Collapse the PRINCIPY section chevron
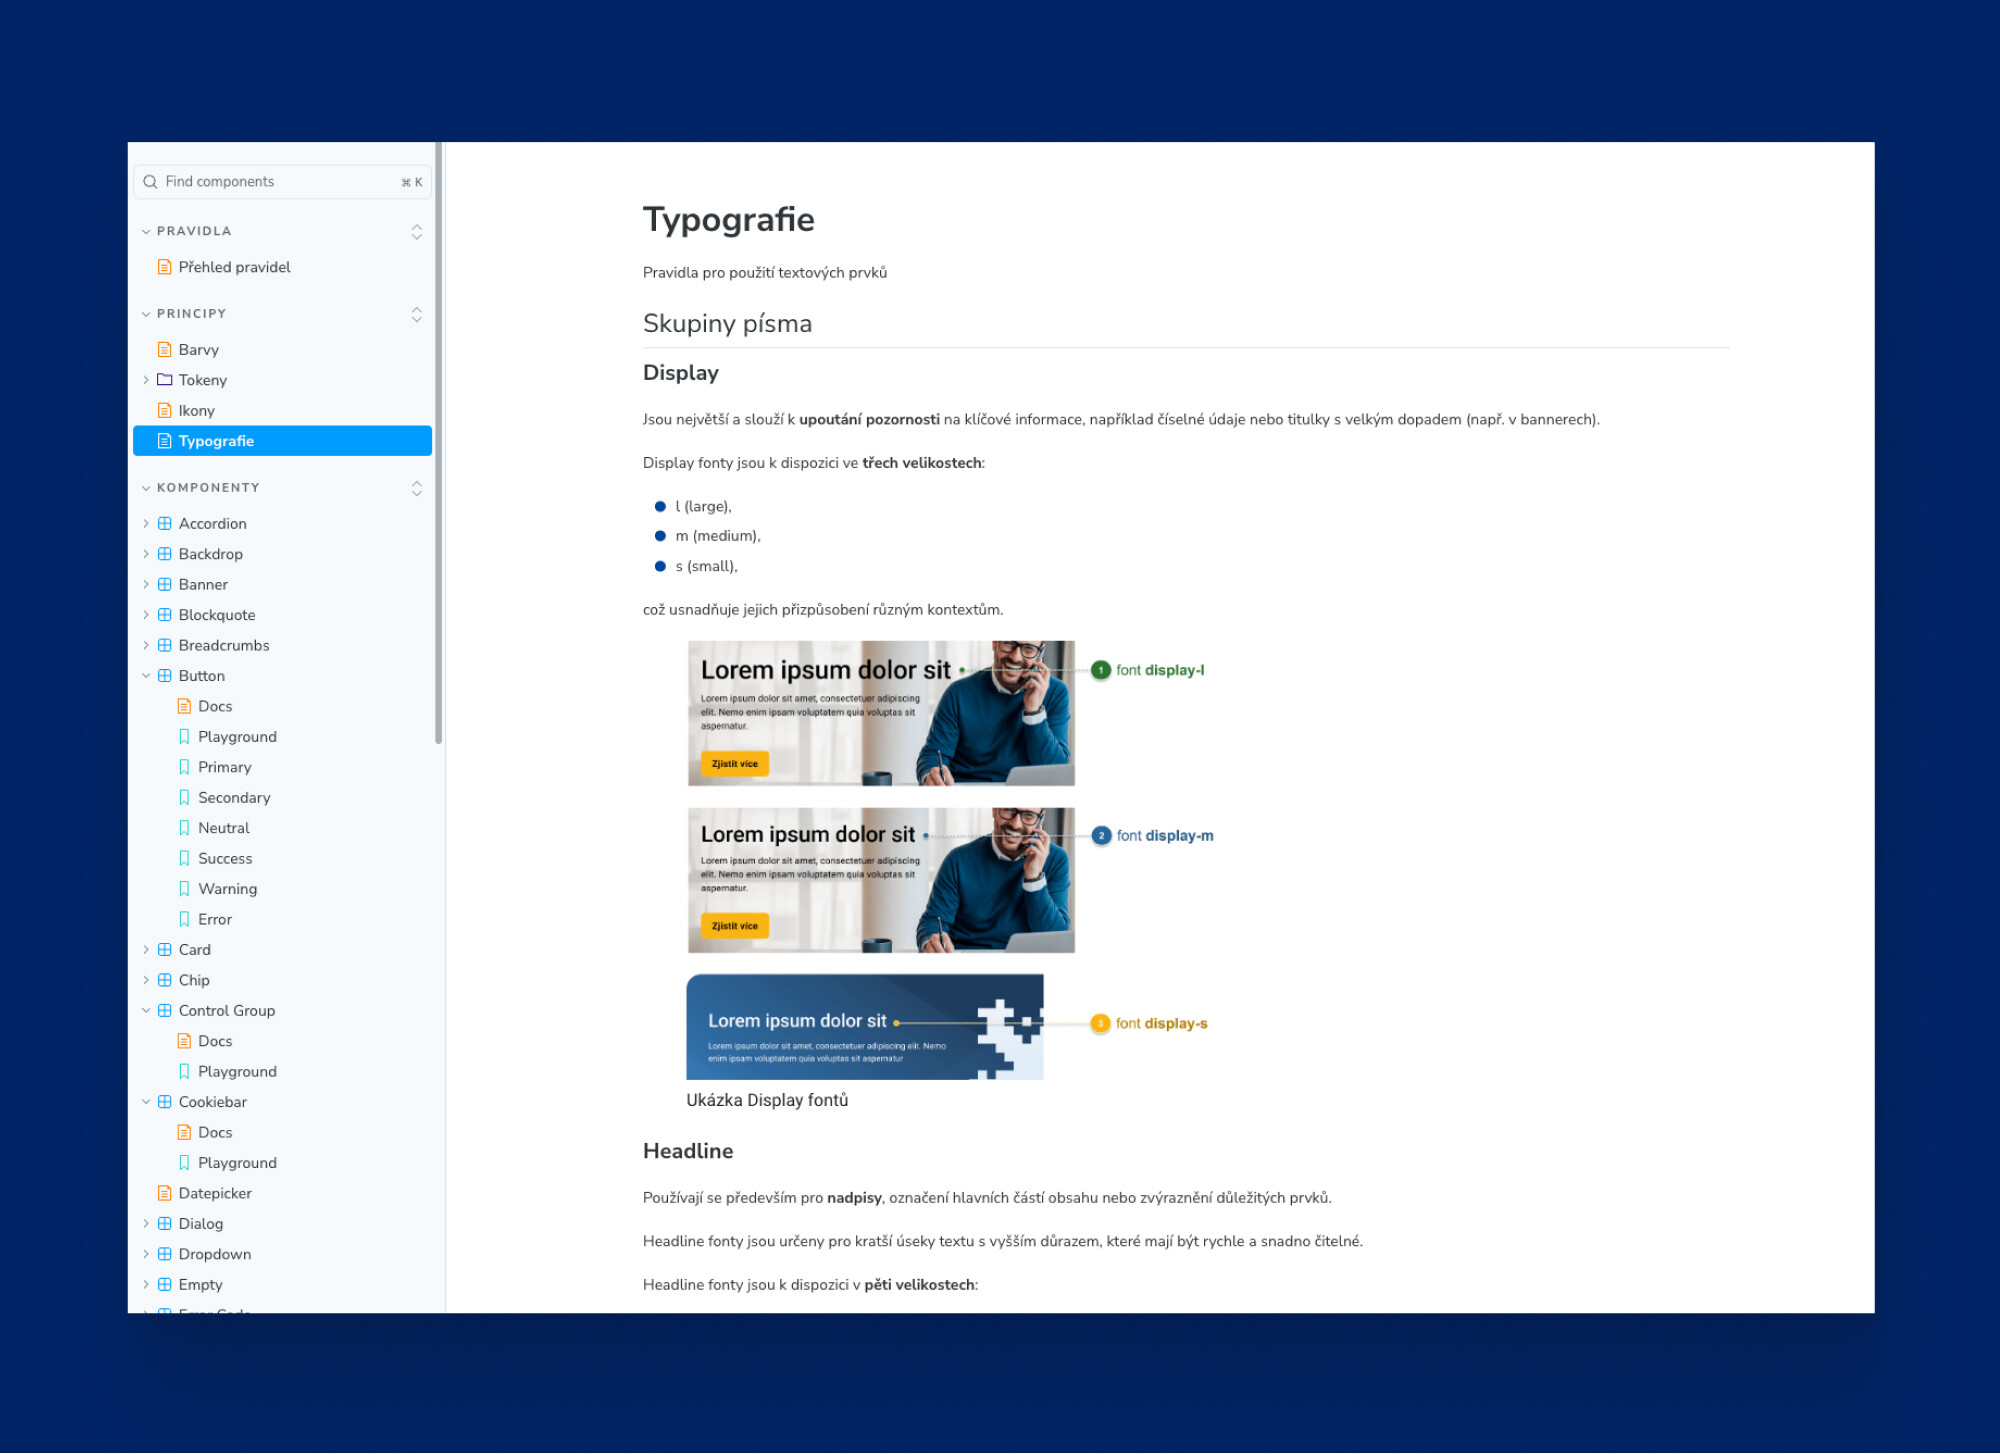The image size is (2000, 1454). (x=146, y=314)
